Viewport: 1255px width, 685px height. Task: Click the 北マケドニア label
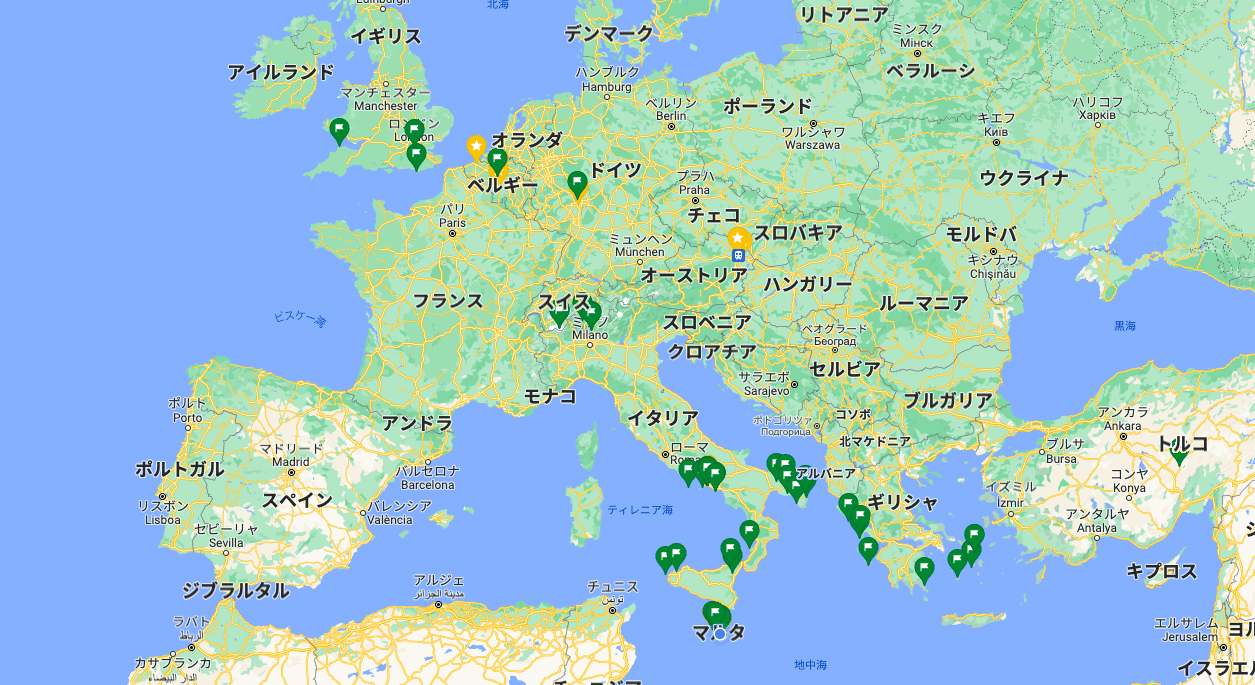(x=875, y=441)
